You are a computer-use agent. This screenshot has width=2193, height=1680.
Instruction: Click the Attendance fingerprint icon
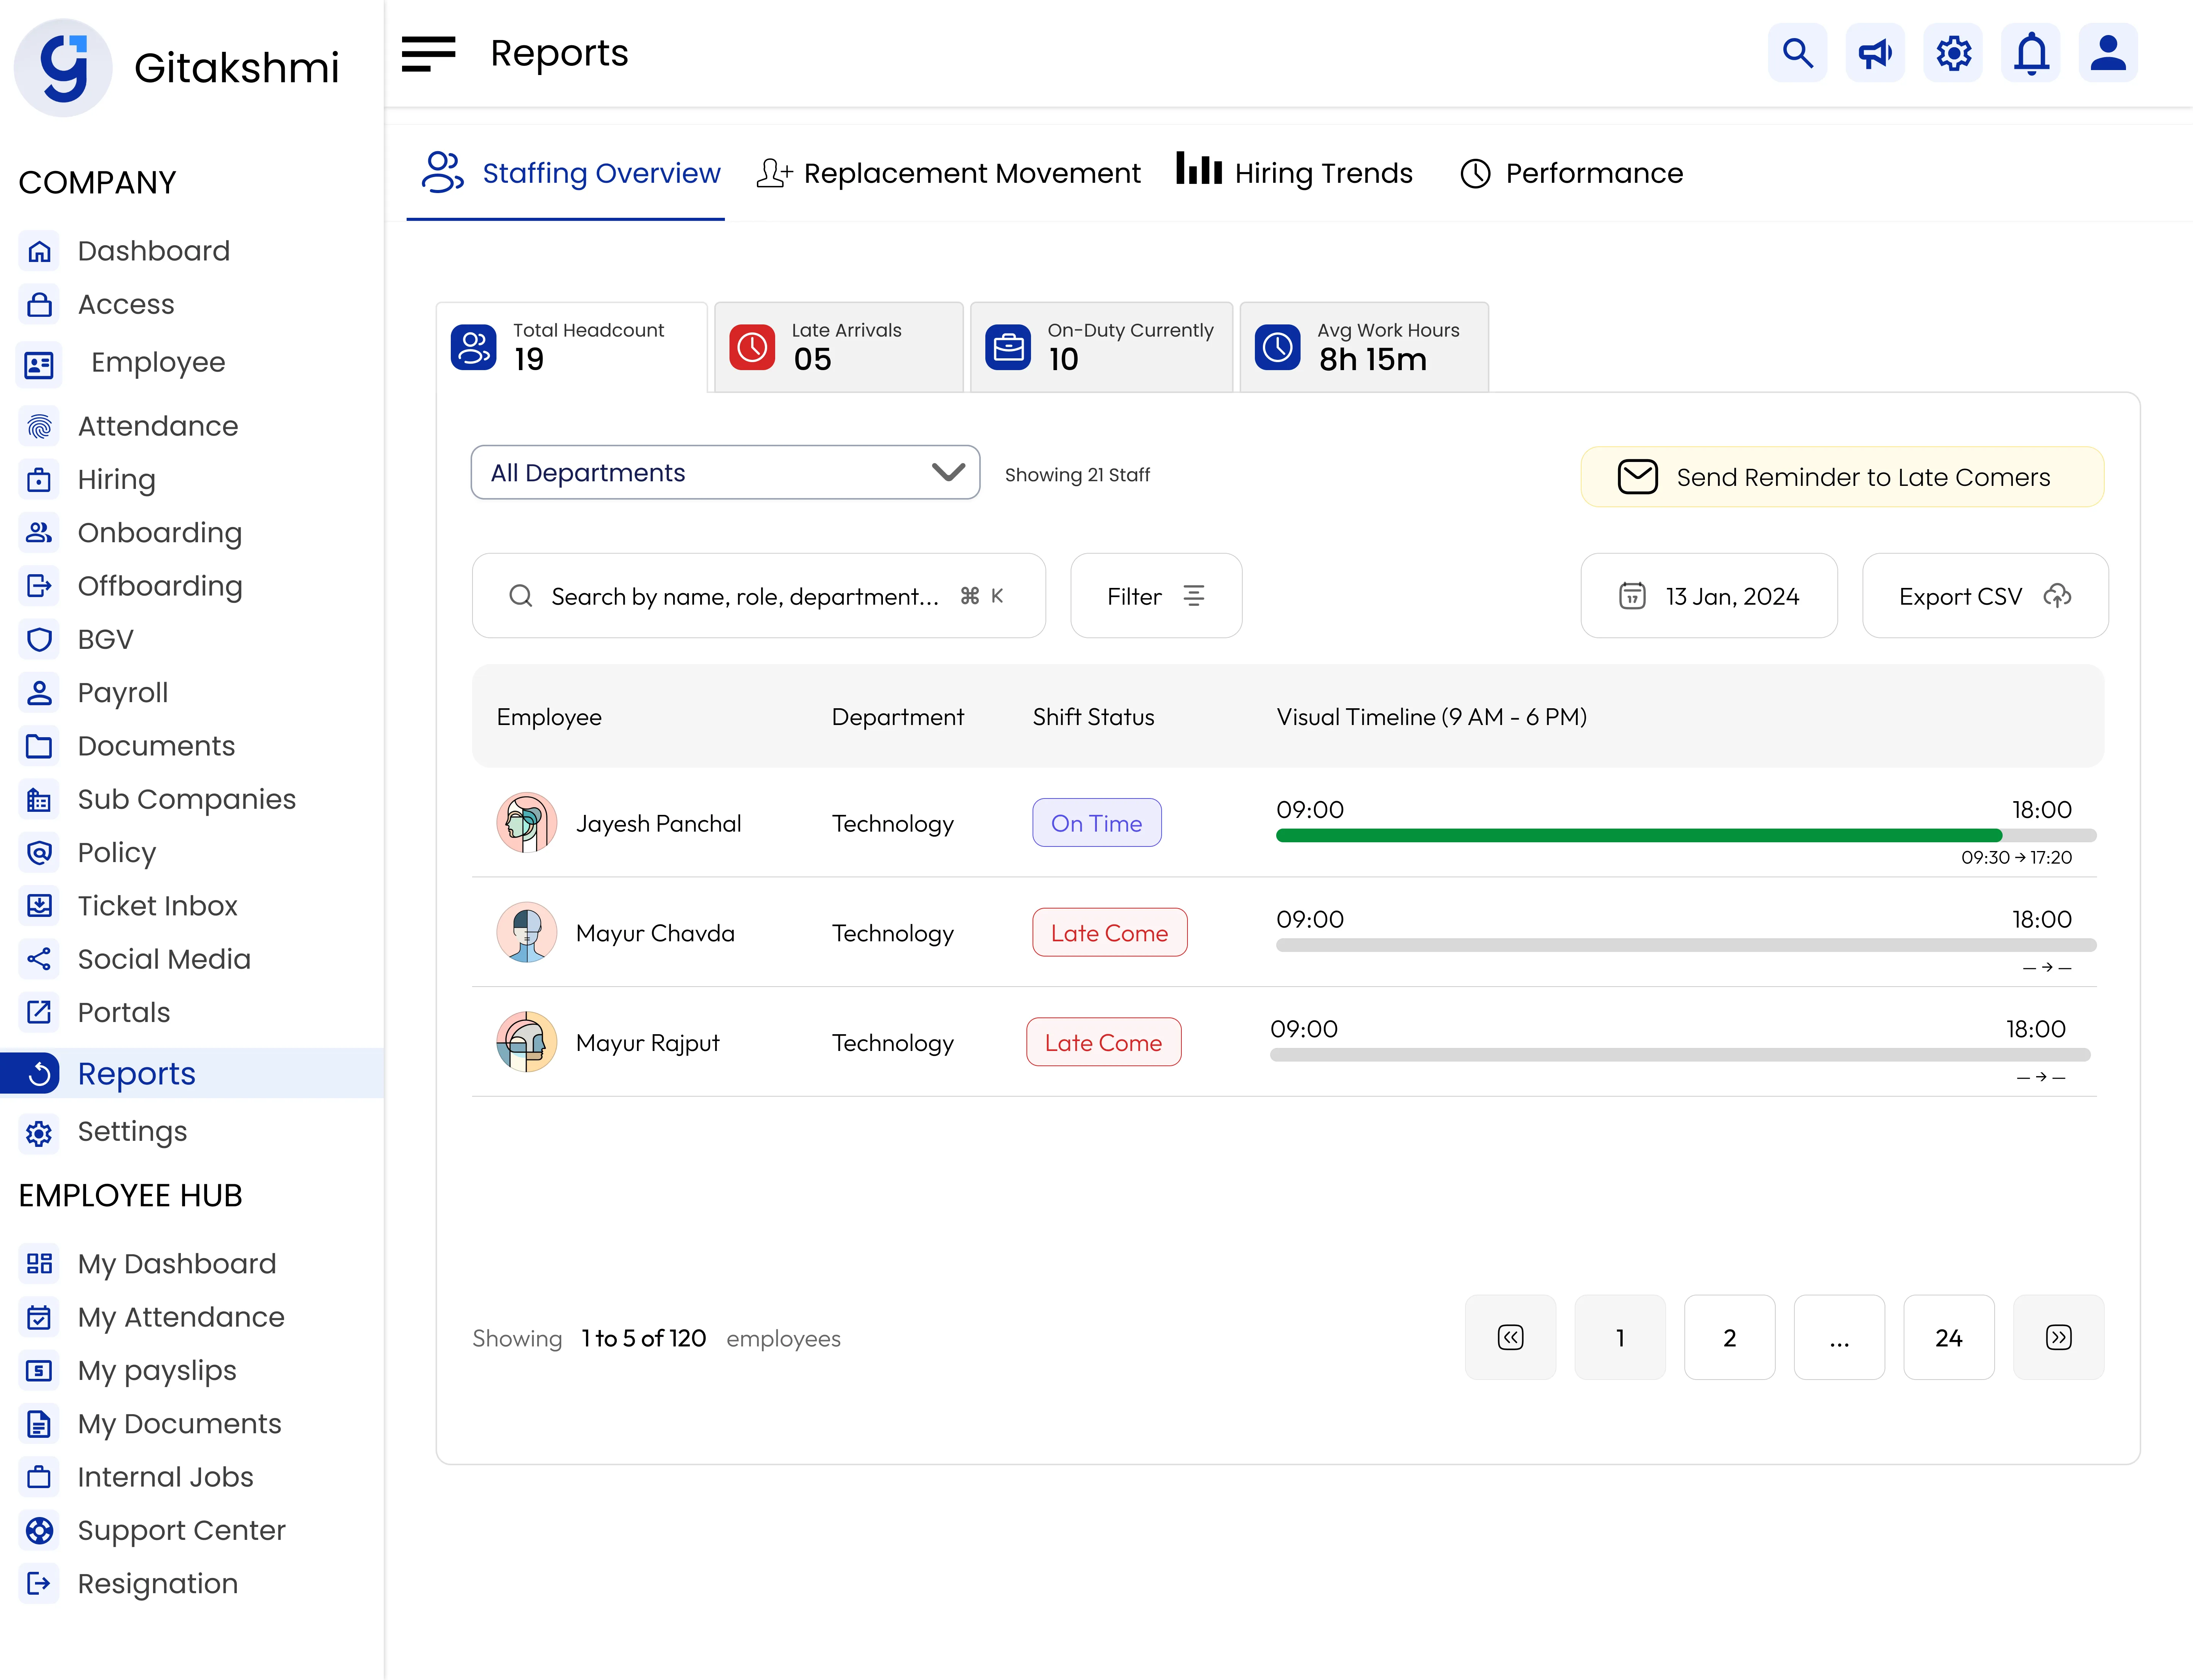click(39, 427)
